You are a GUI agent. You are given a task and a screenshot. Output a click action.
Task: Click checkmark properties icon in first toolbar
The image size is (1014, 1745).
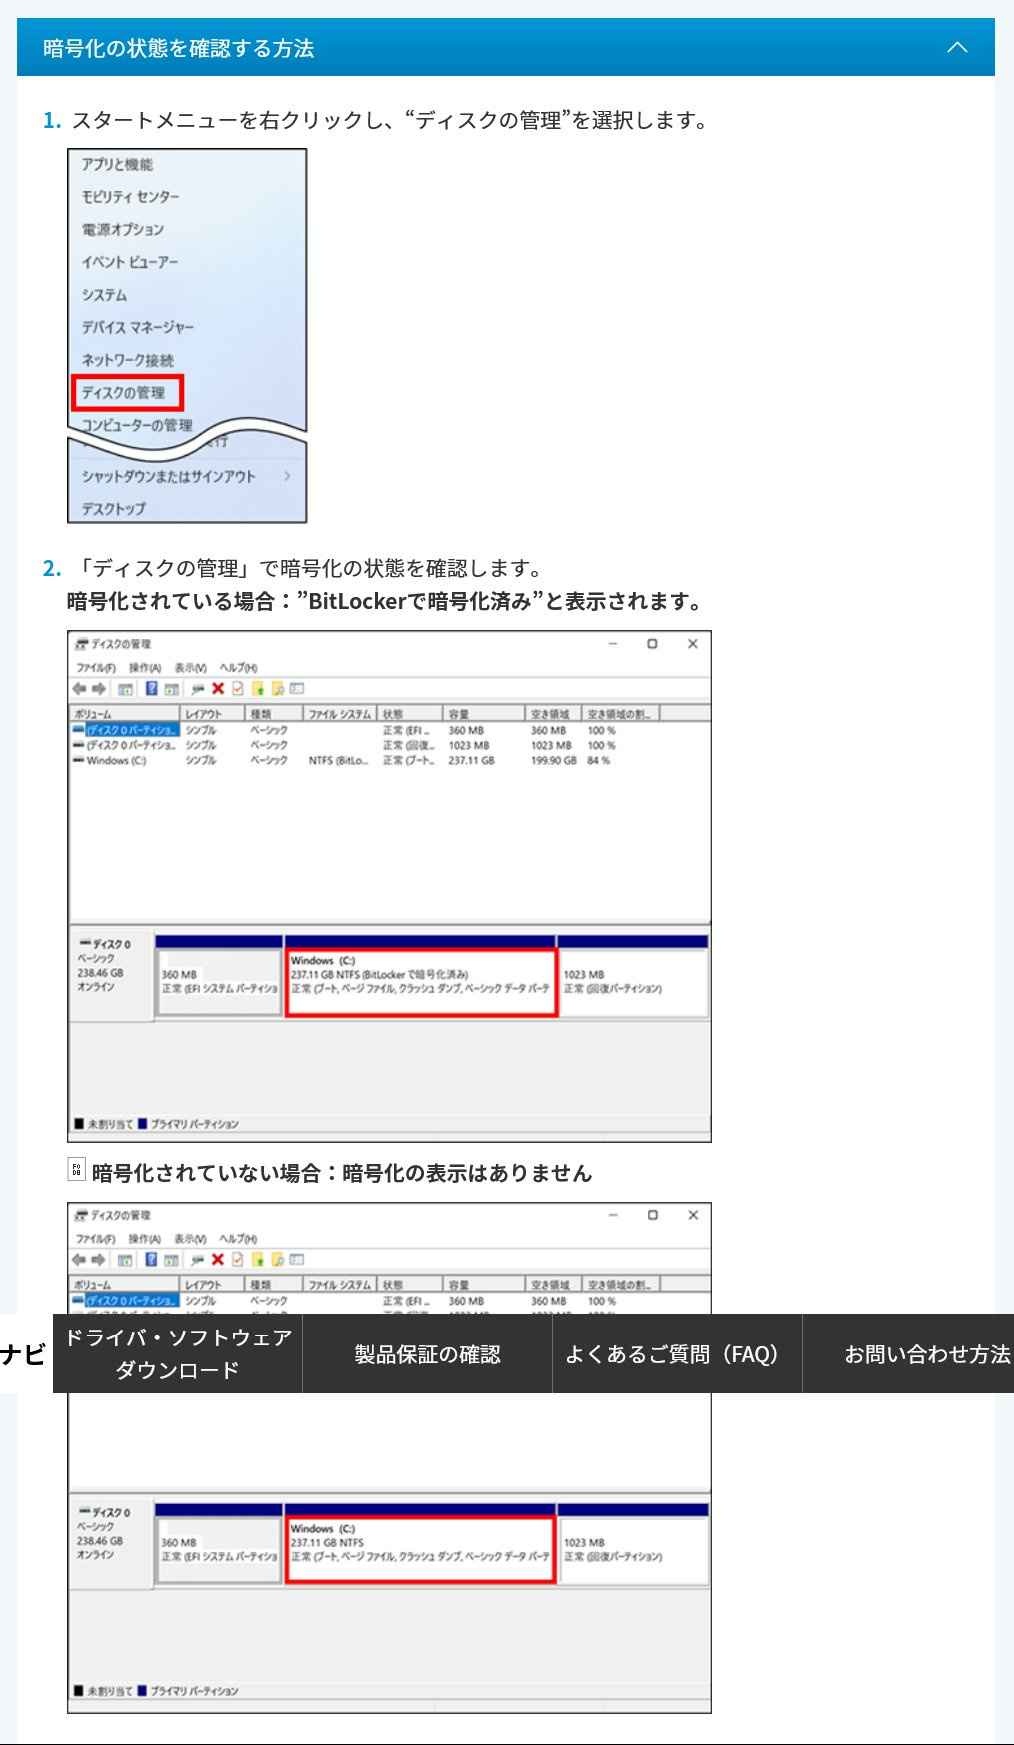(x=237, y=688)
